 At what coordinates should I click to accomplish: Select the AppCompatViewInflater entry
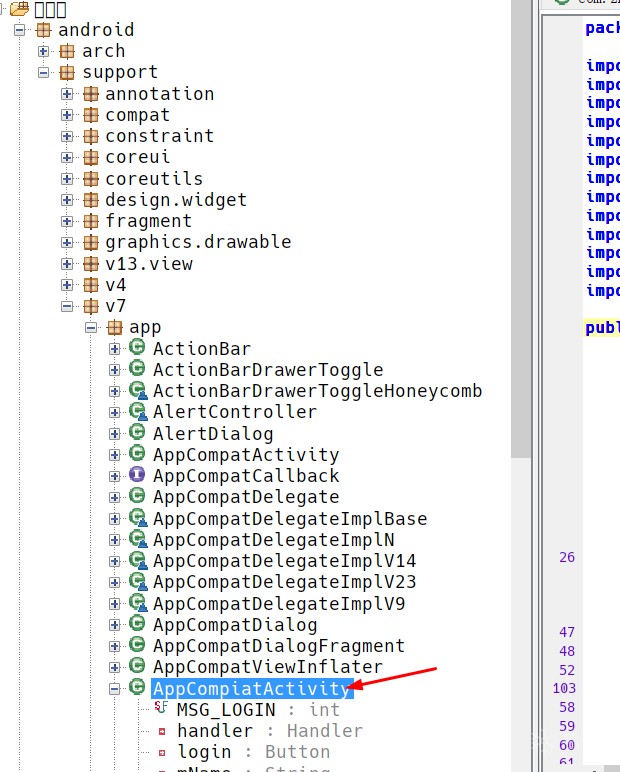click(x=268, y=667)
